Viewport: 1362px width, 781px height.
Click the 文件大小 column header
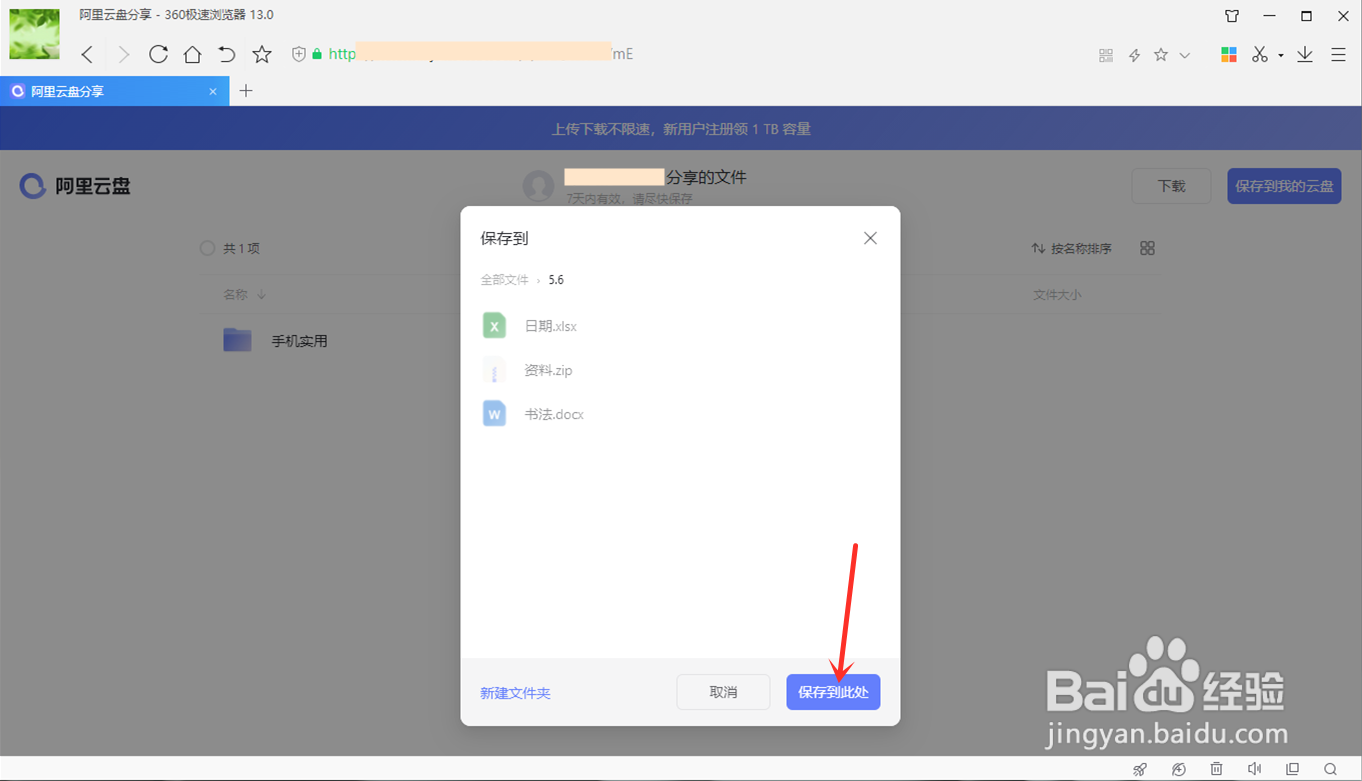point(1057,295)
